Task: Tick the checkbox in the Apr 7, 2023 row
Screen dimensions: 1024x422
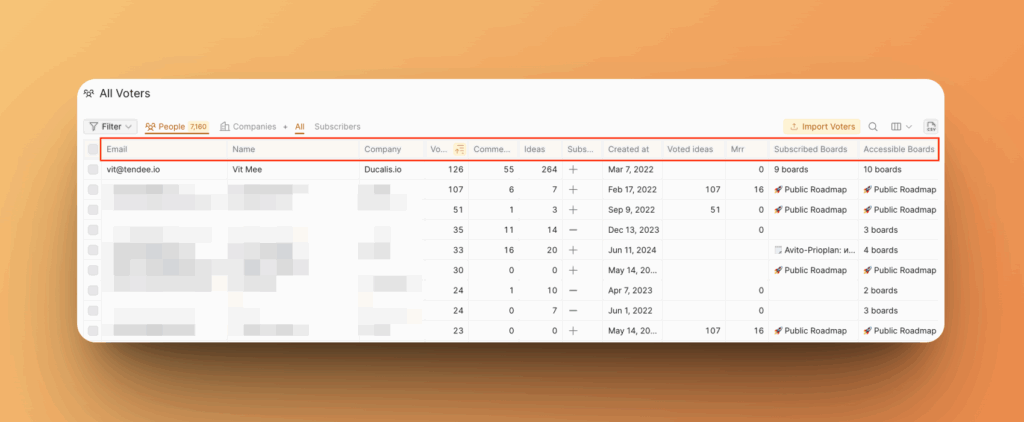Action: coord(93,291)
